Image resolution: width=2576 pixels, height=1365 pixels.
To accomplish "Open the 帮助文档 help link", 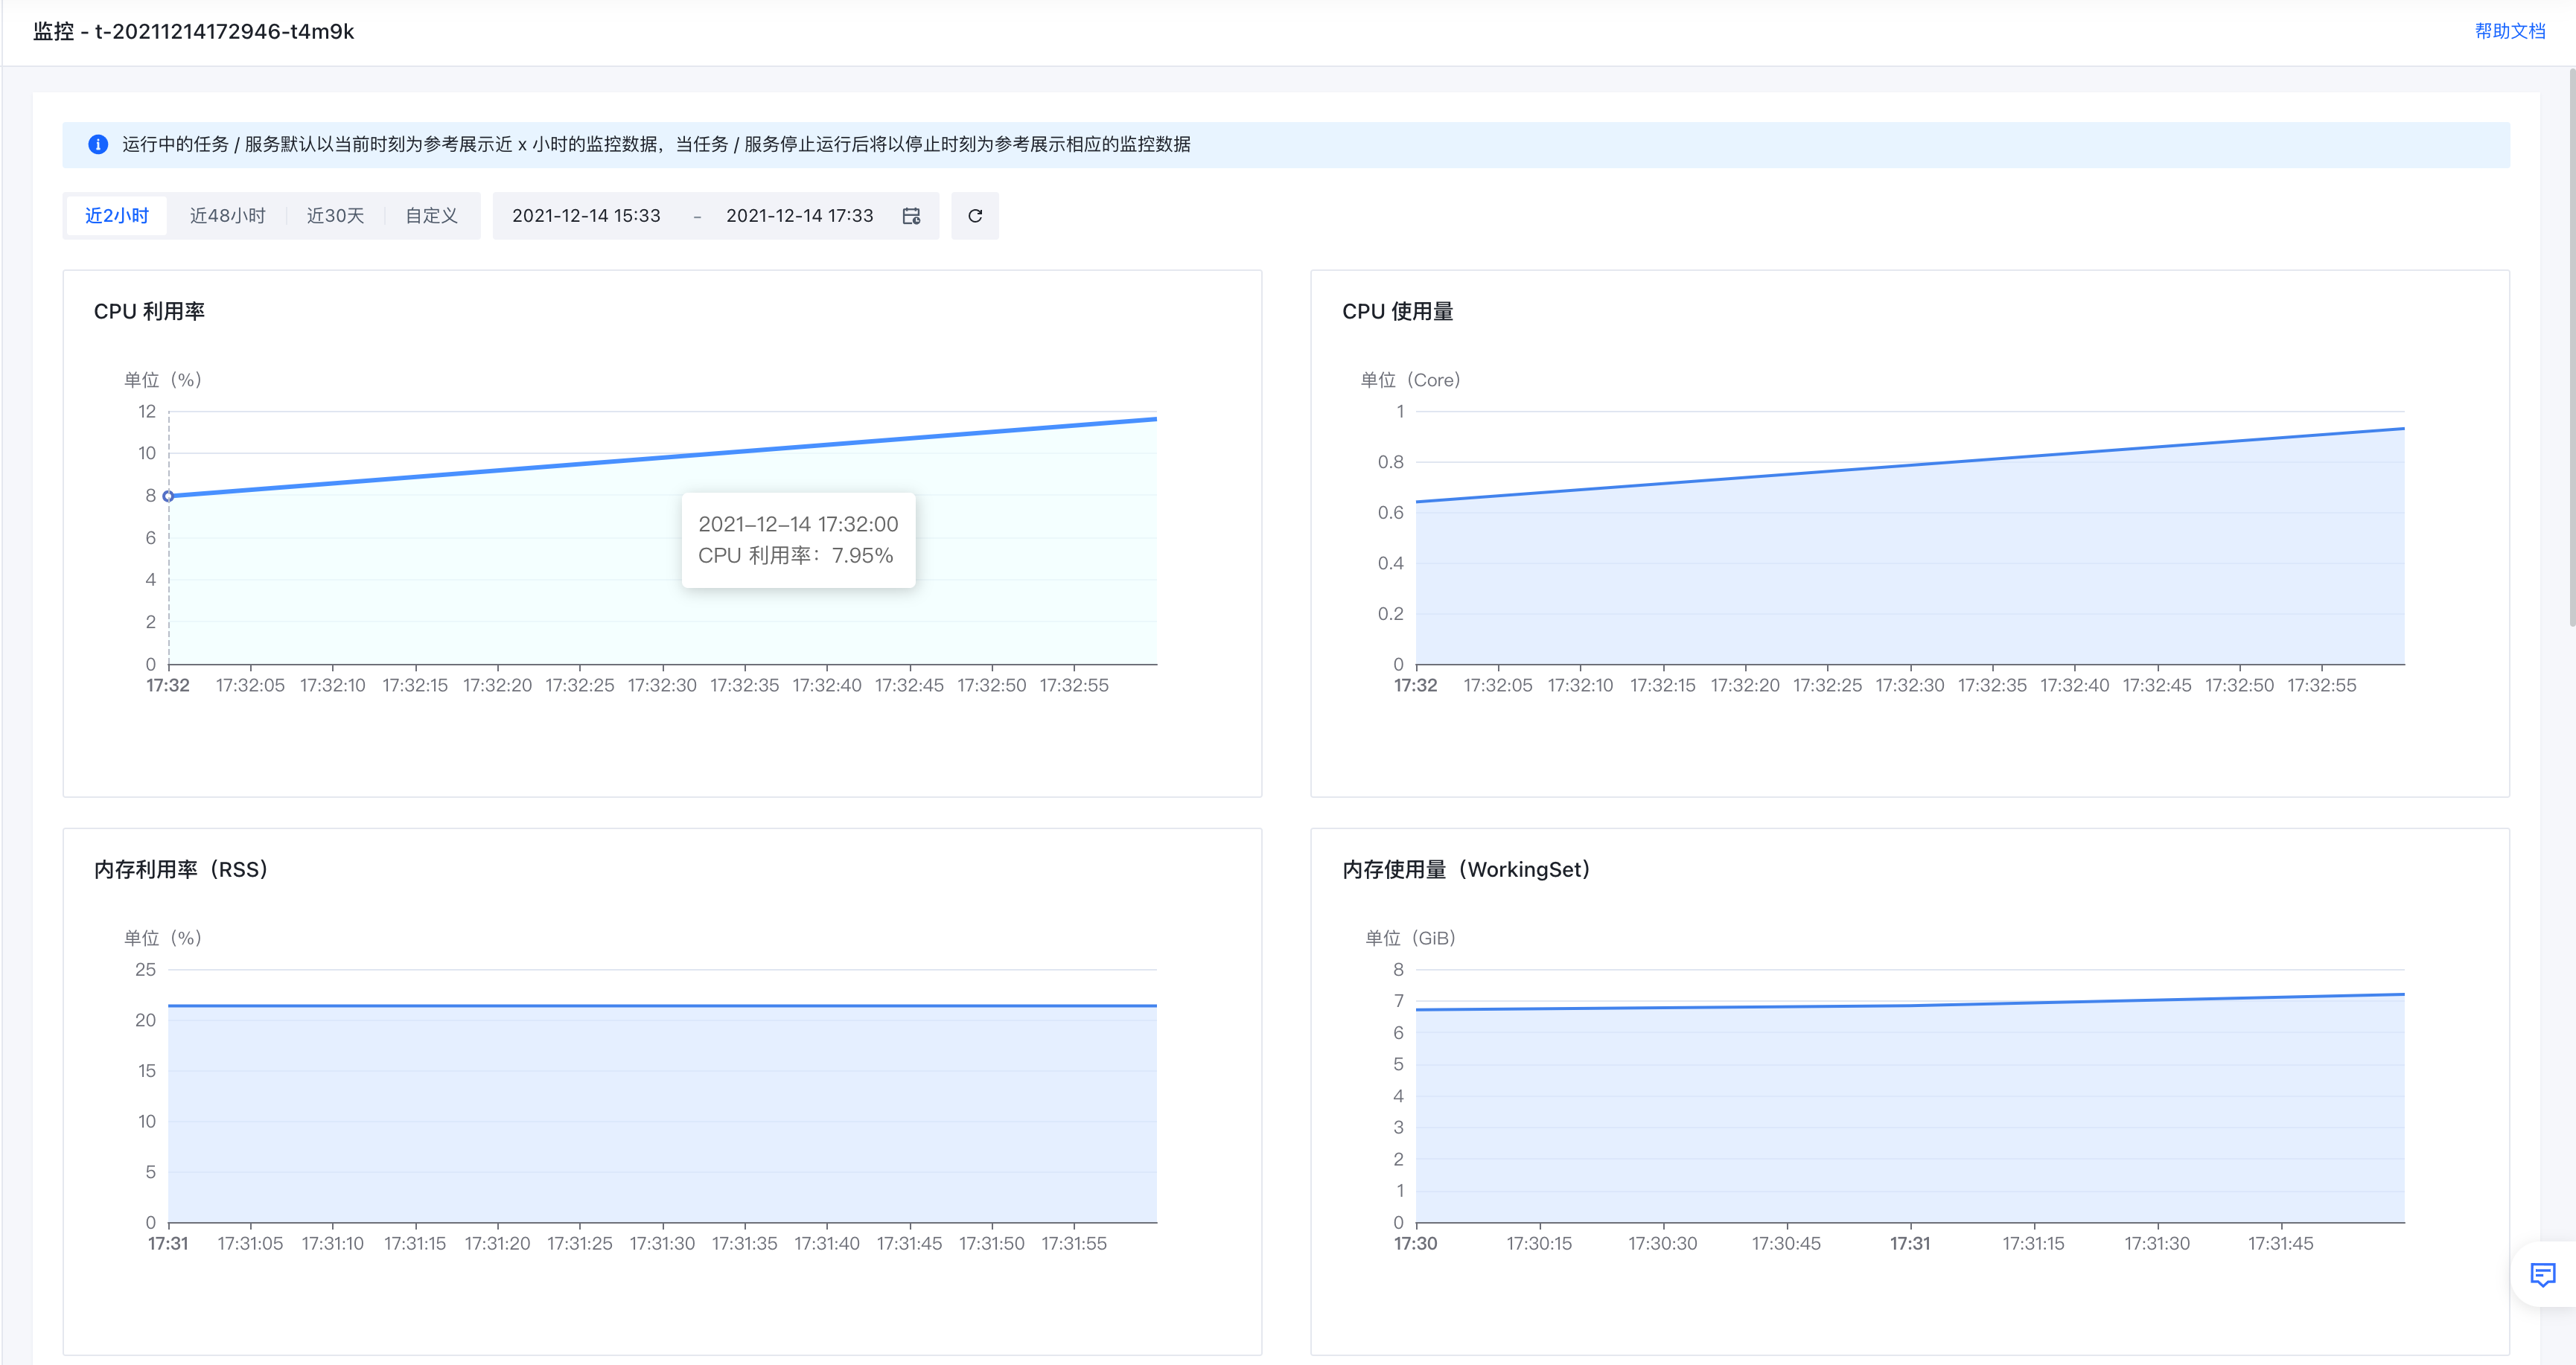I will [x=2509, y=31].
